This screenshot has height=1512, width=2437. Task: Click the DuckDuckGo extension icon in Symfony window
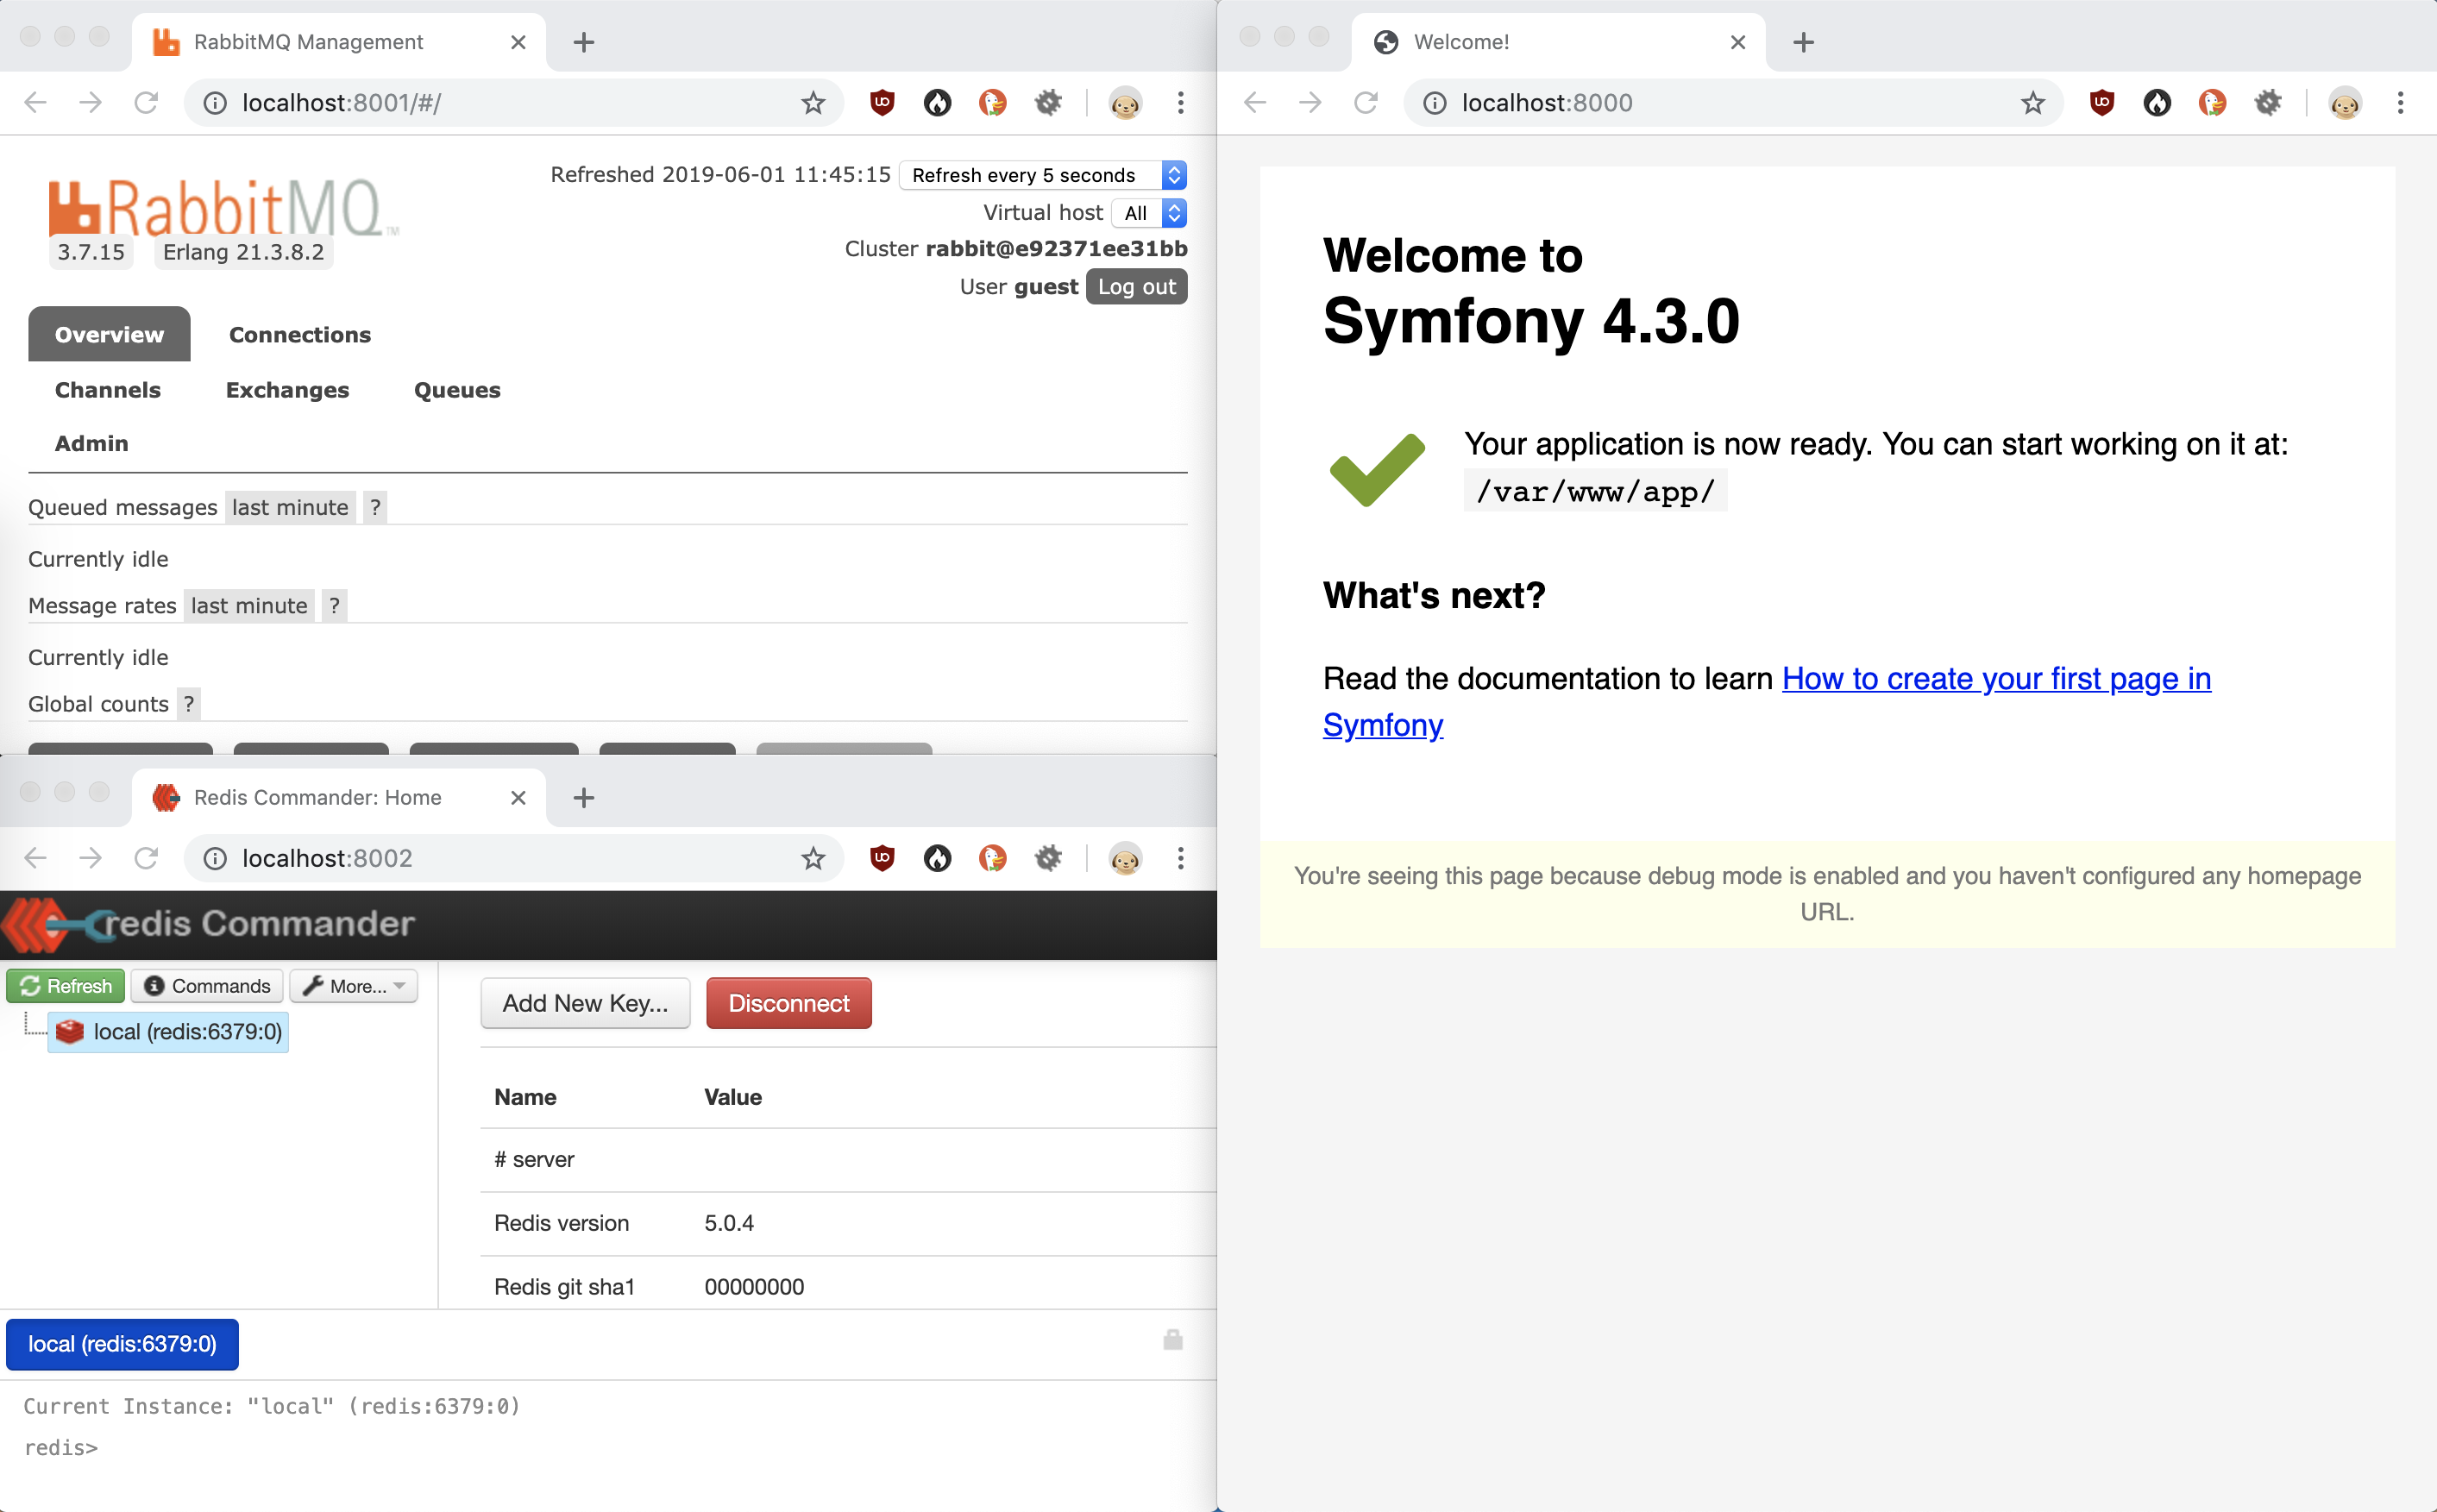point(2211,102)
